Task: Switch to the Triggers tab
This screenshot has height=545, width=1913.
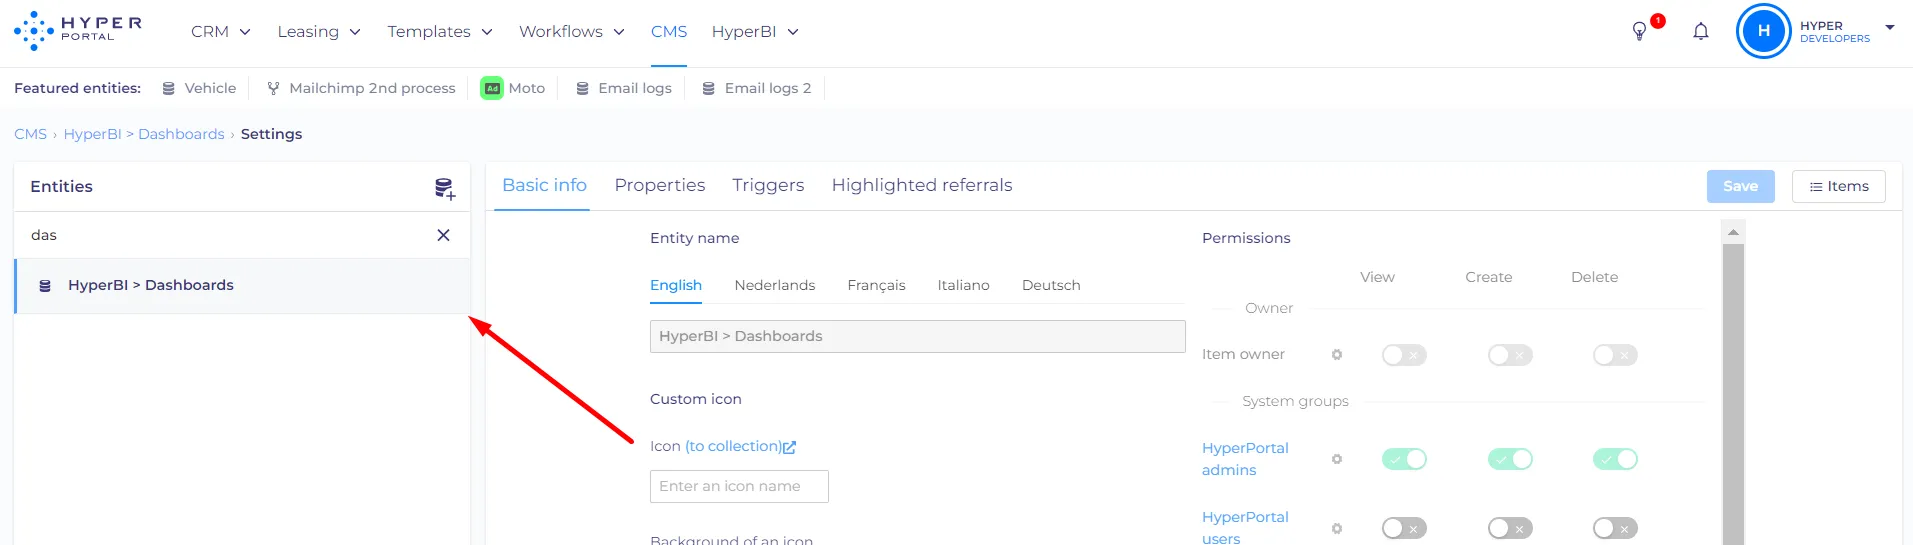Action: click(768, 186)
